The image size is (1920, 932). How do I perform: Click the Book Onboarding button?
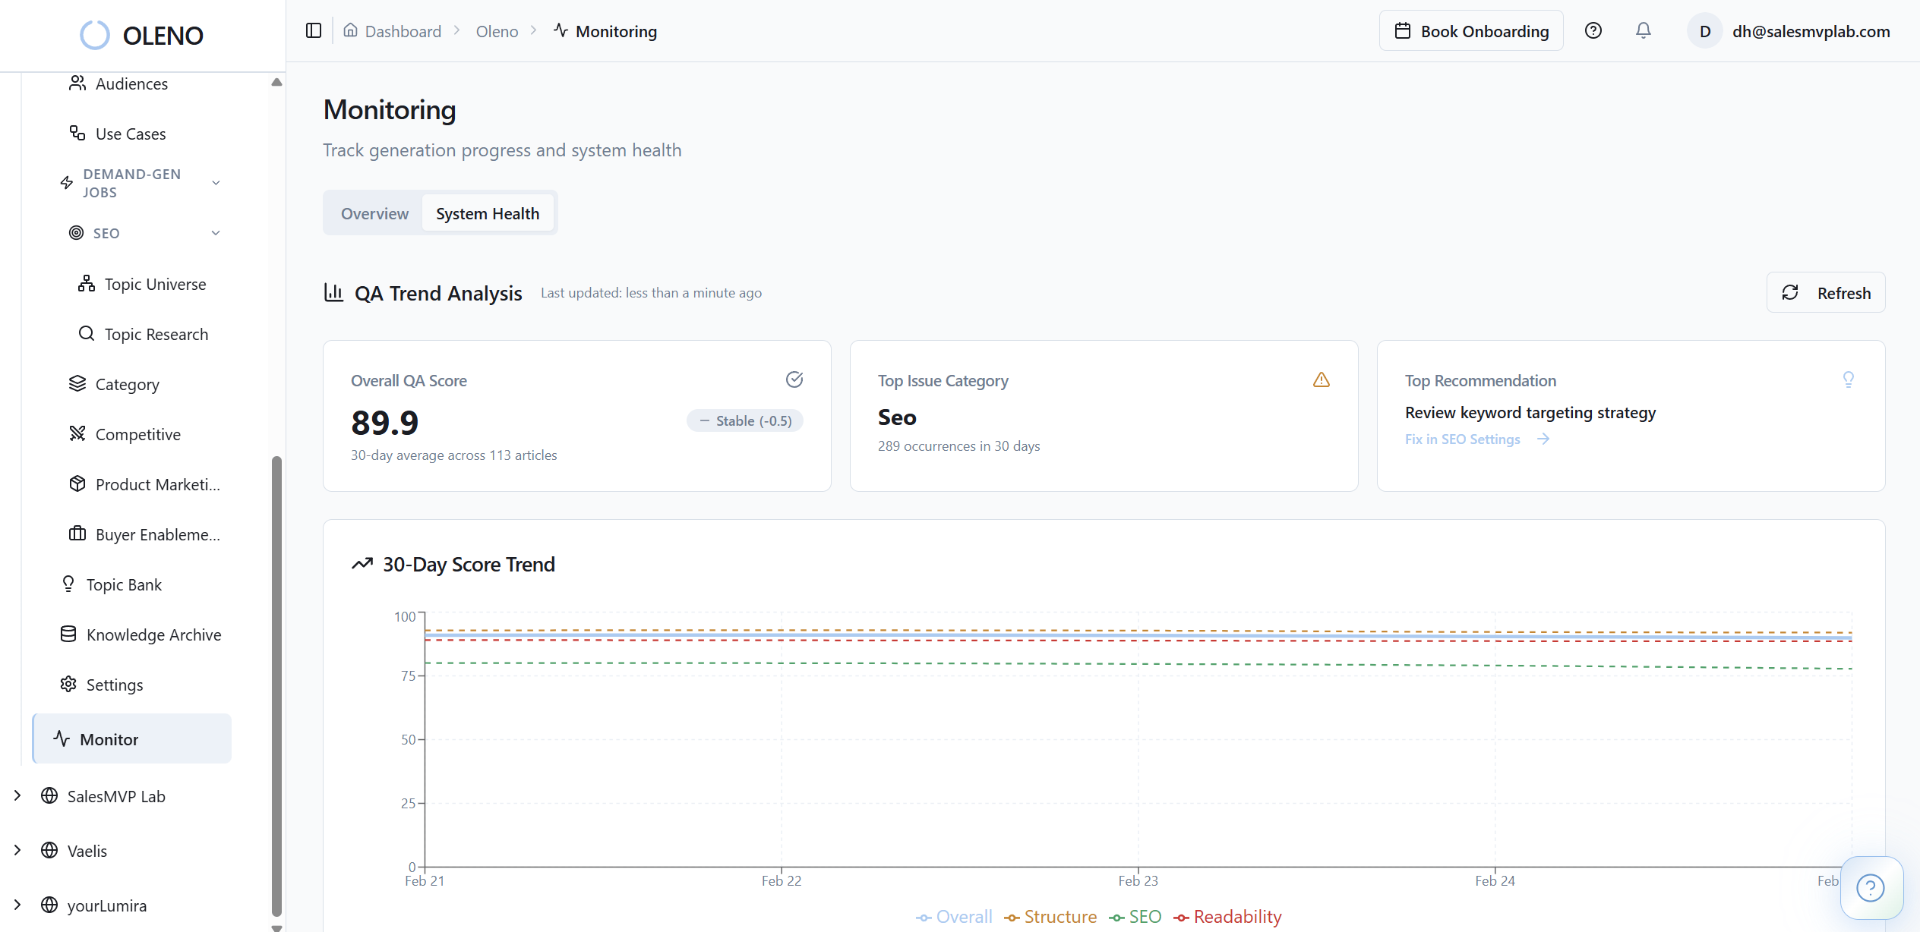click(x=1471, y=31)
